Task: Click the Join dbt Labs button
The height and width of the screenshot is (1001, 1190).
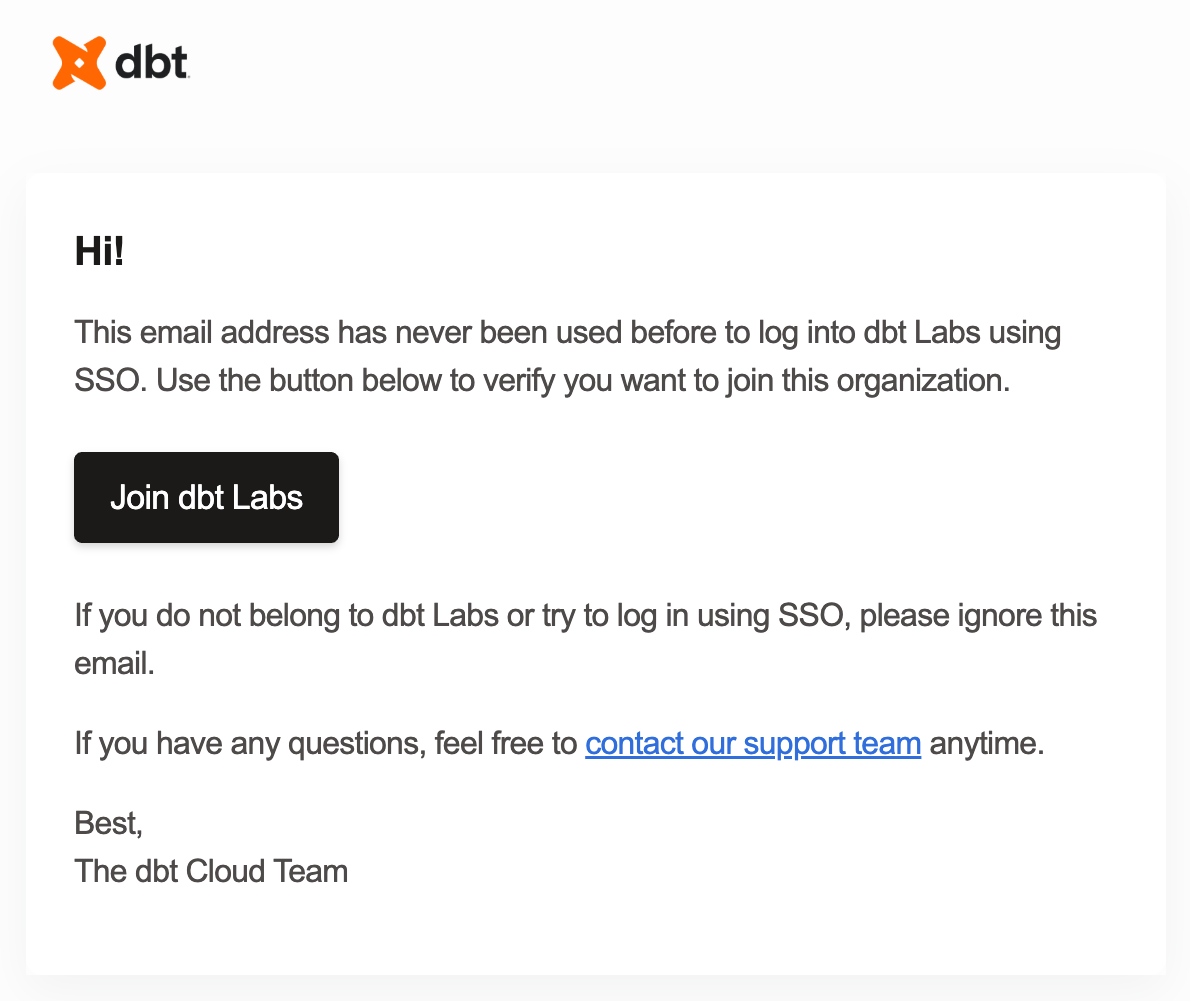Action: click(206, 497)
